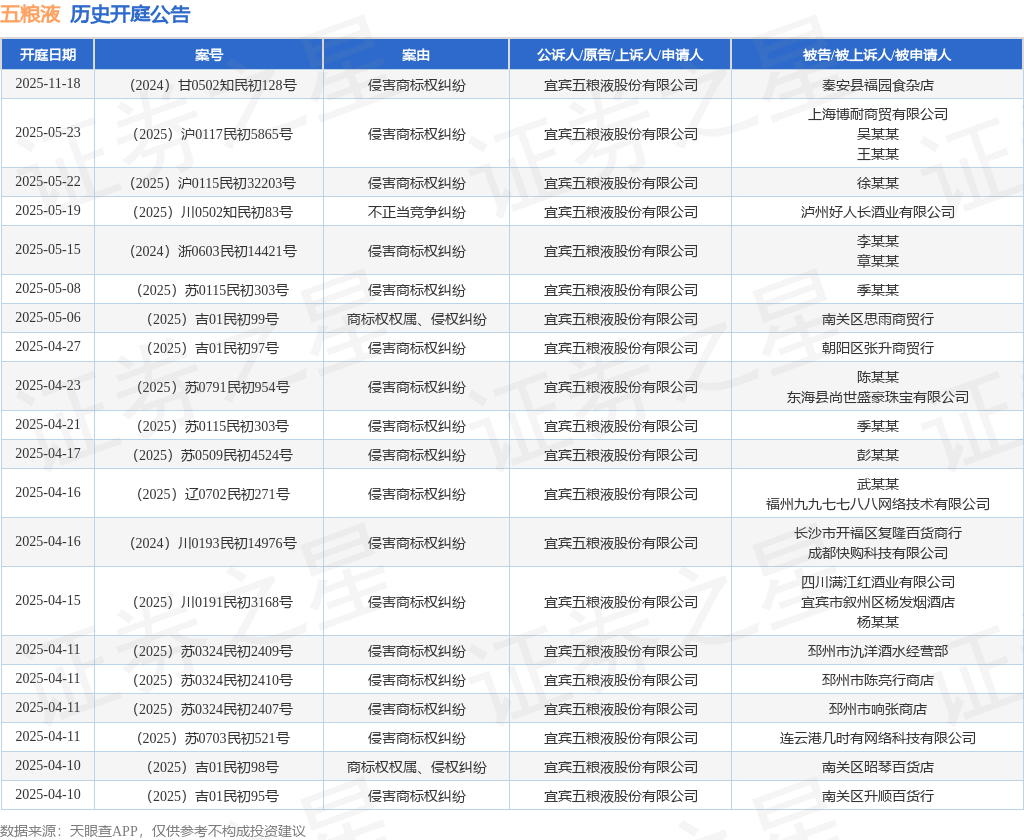Click defendant 李某某
Viewport: 1024px width, 840px height.
click(x=878, y=241)
